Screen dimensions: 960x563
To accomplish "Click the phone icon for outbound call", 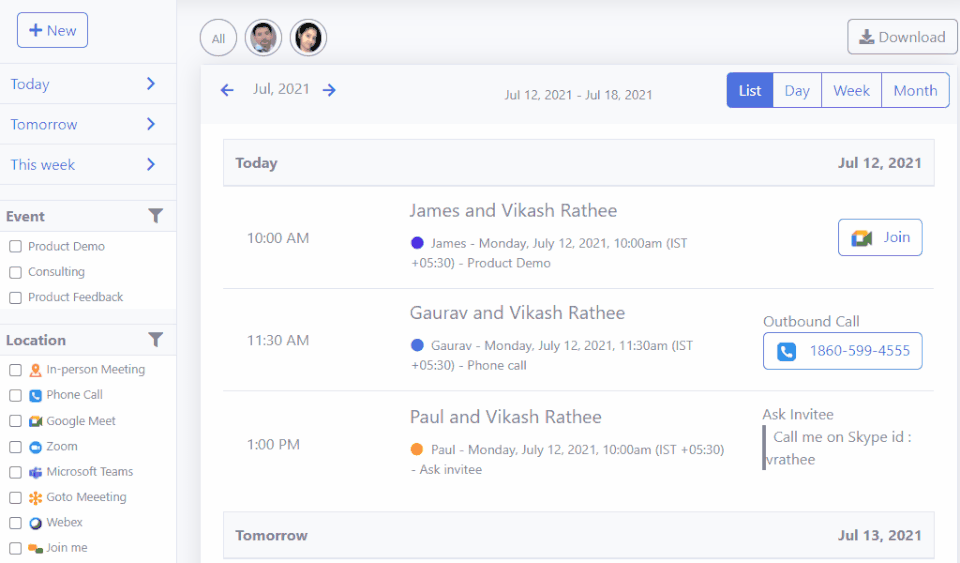I will pos(787,352).
